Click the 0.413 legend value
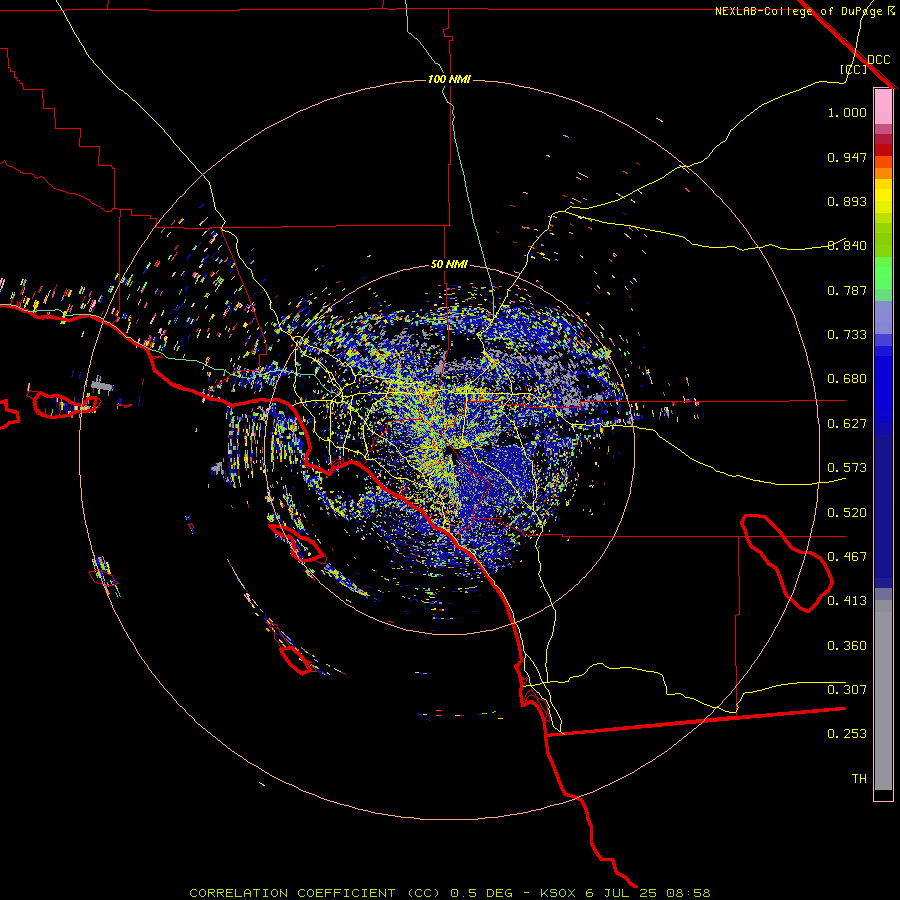The width and height of the screenshot is (900, 900). (x=847, y=601)
